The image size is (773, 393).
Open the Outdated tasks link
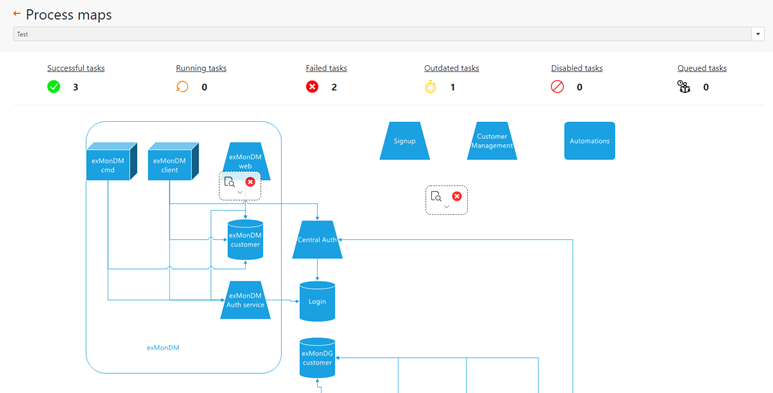click(452, 68)
